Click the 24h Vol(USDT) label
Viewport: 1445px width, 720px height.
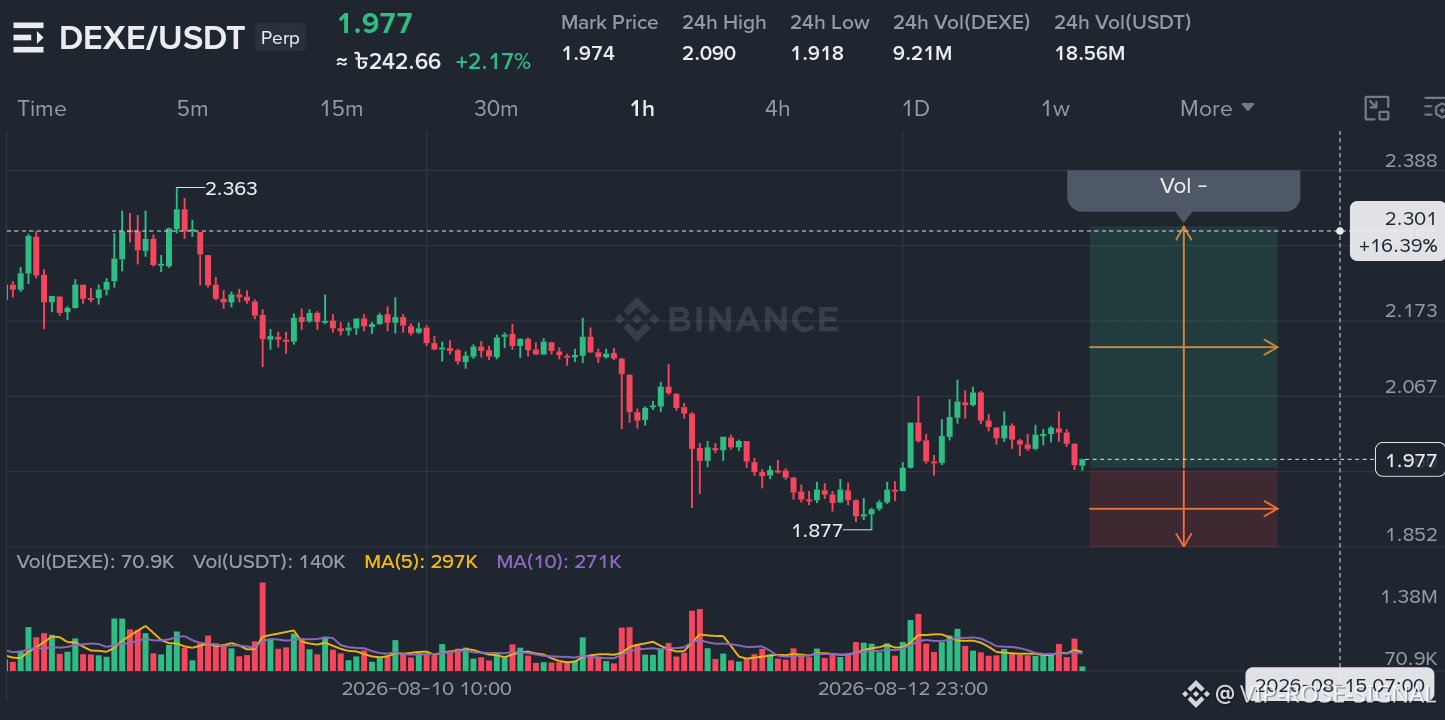[1123, 22]
